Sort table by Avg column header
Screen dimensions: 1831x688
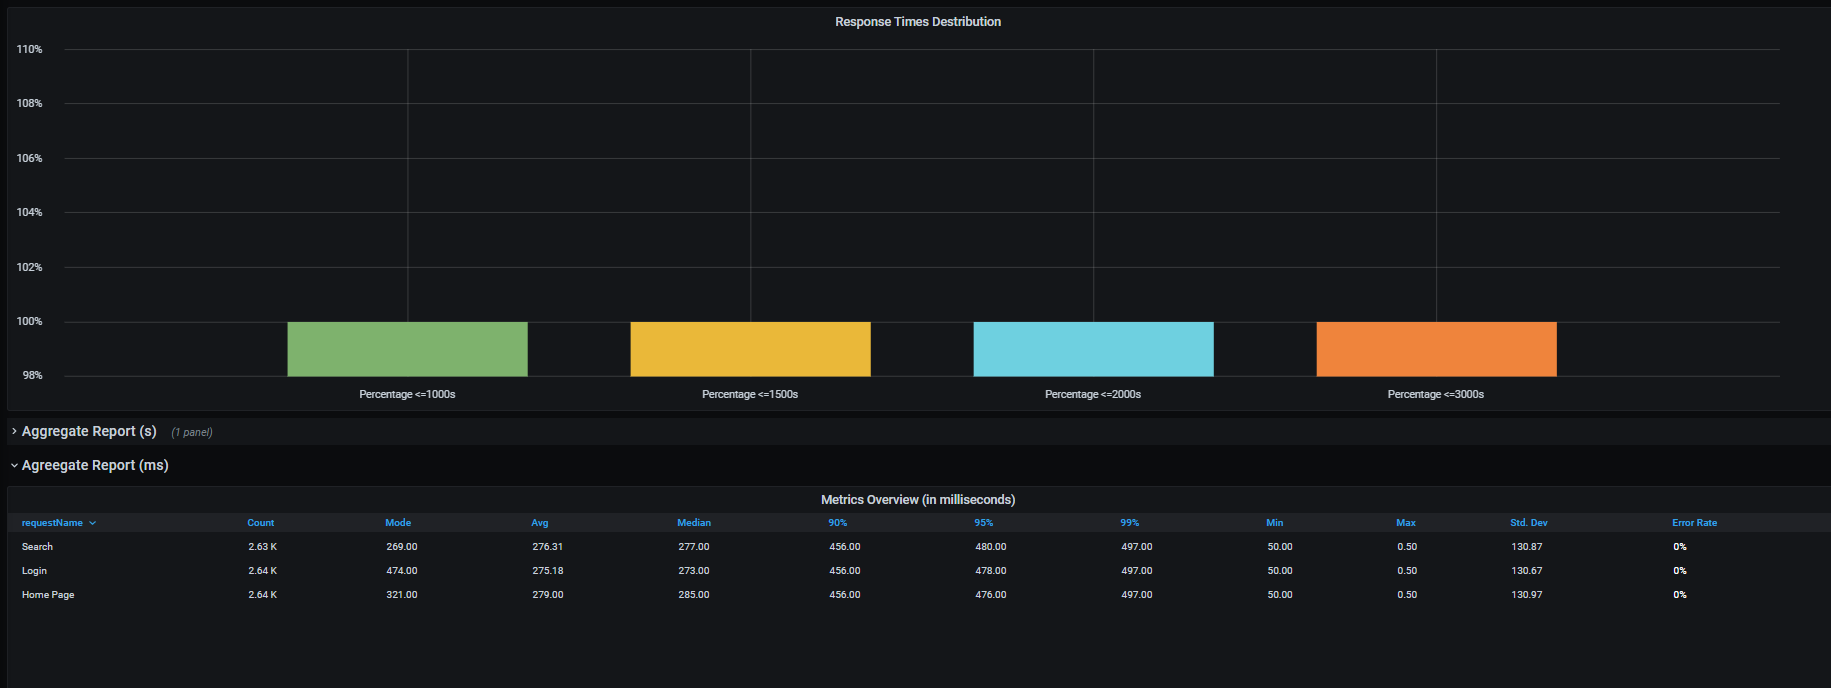tap(540, 523)
